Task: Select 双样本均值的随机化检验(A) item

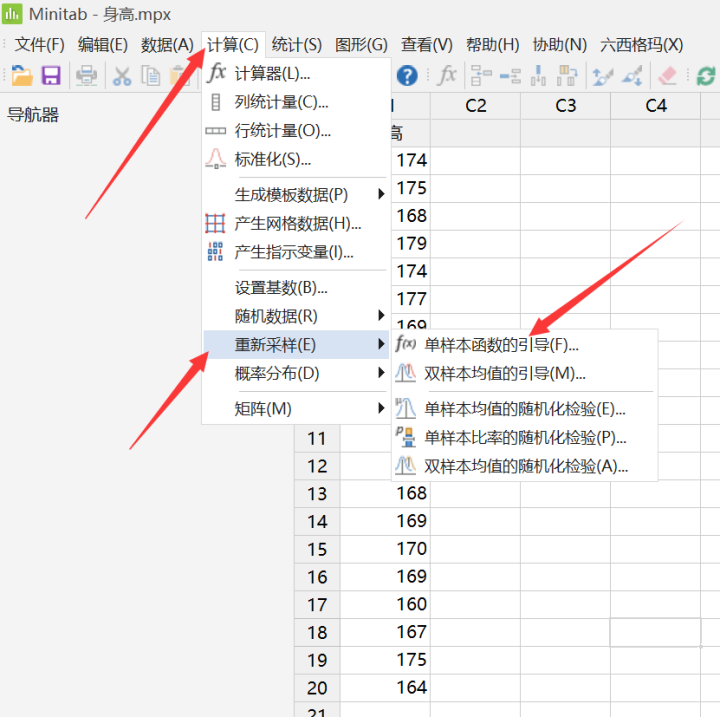Action: click(x=524, y=466)
